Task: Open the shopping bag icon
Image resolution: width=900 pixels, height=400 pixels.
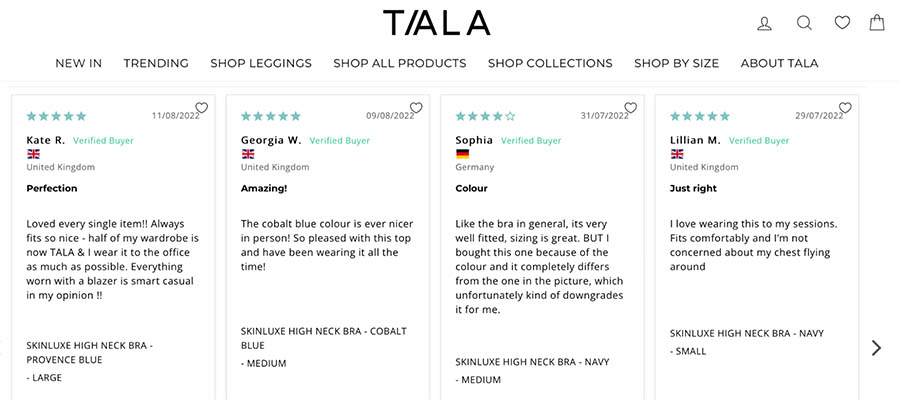Action: point(877,22)
